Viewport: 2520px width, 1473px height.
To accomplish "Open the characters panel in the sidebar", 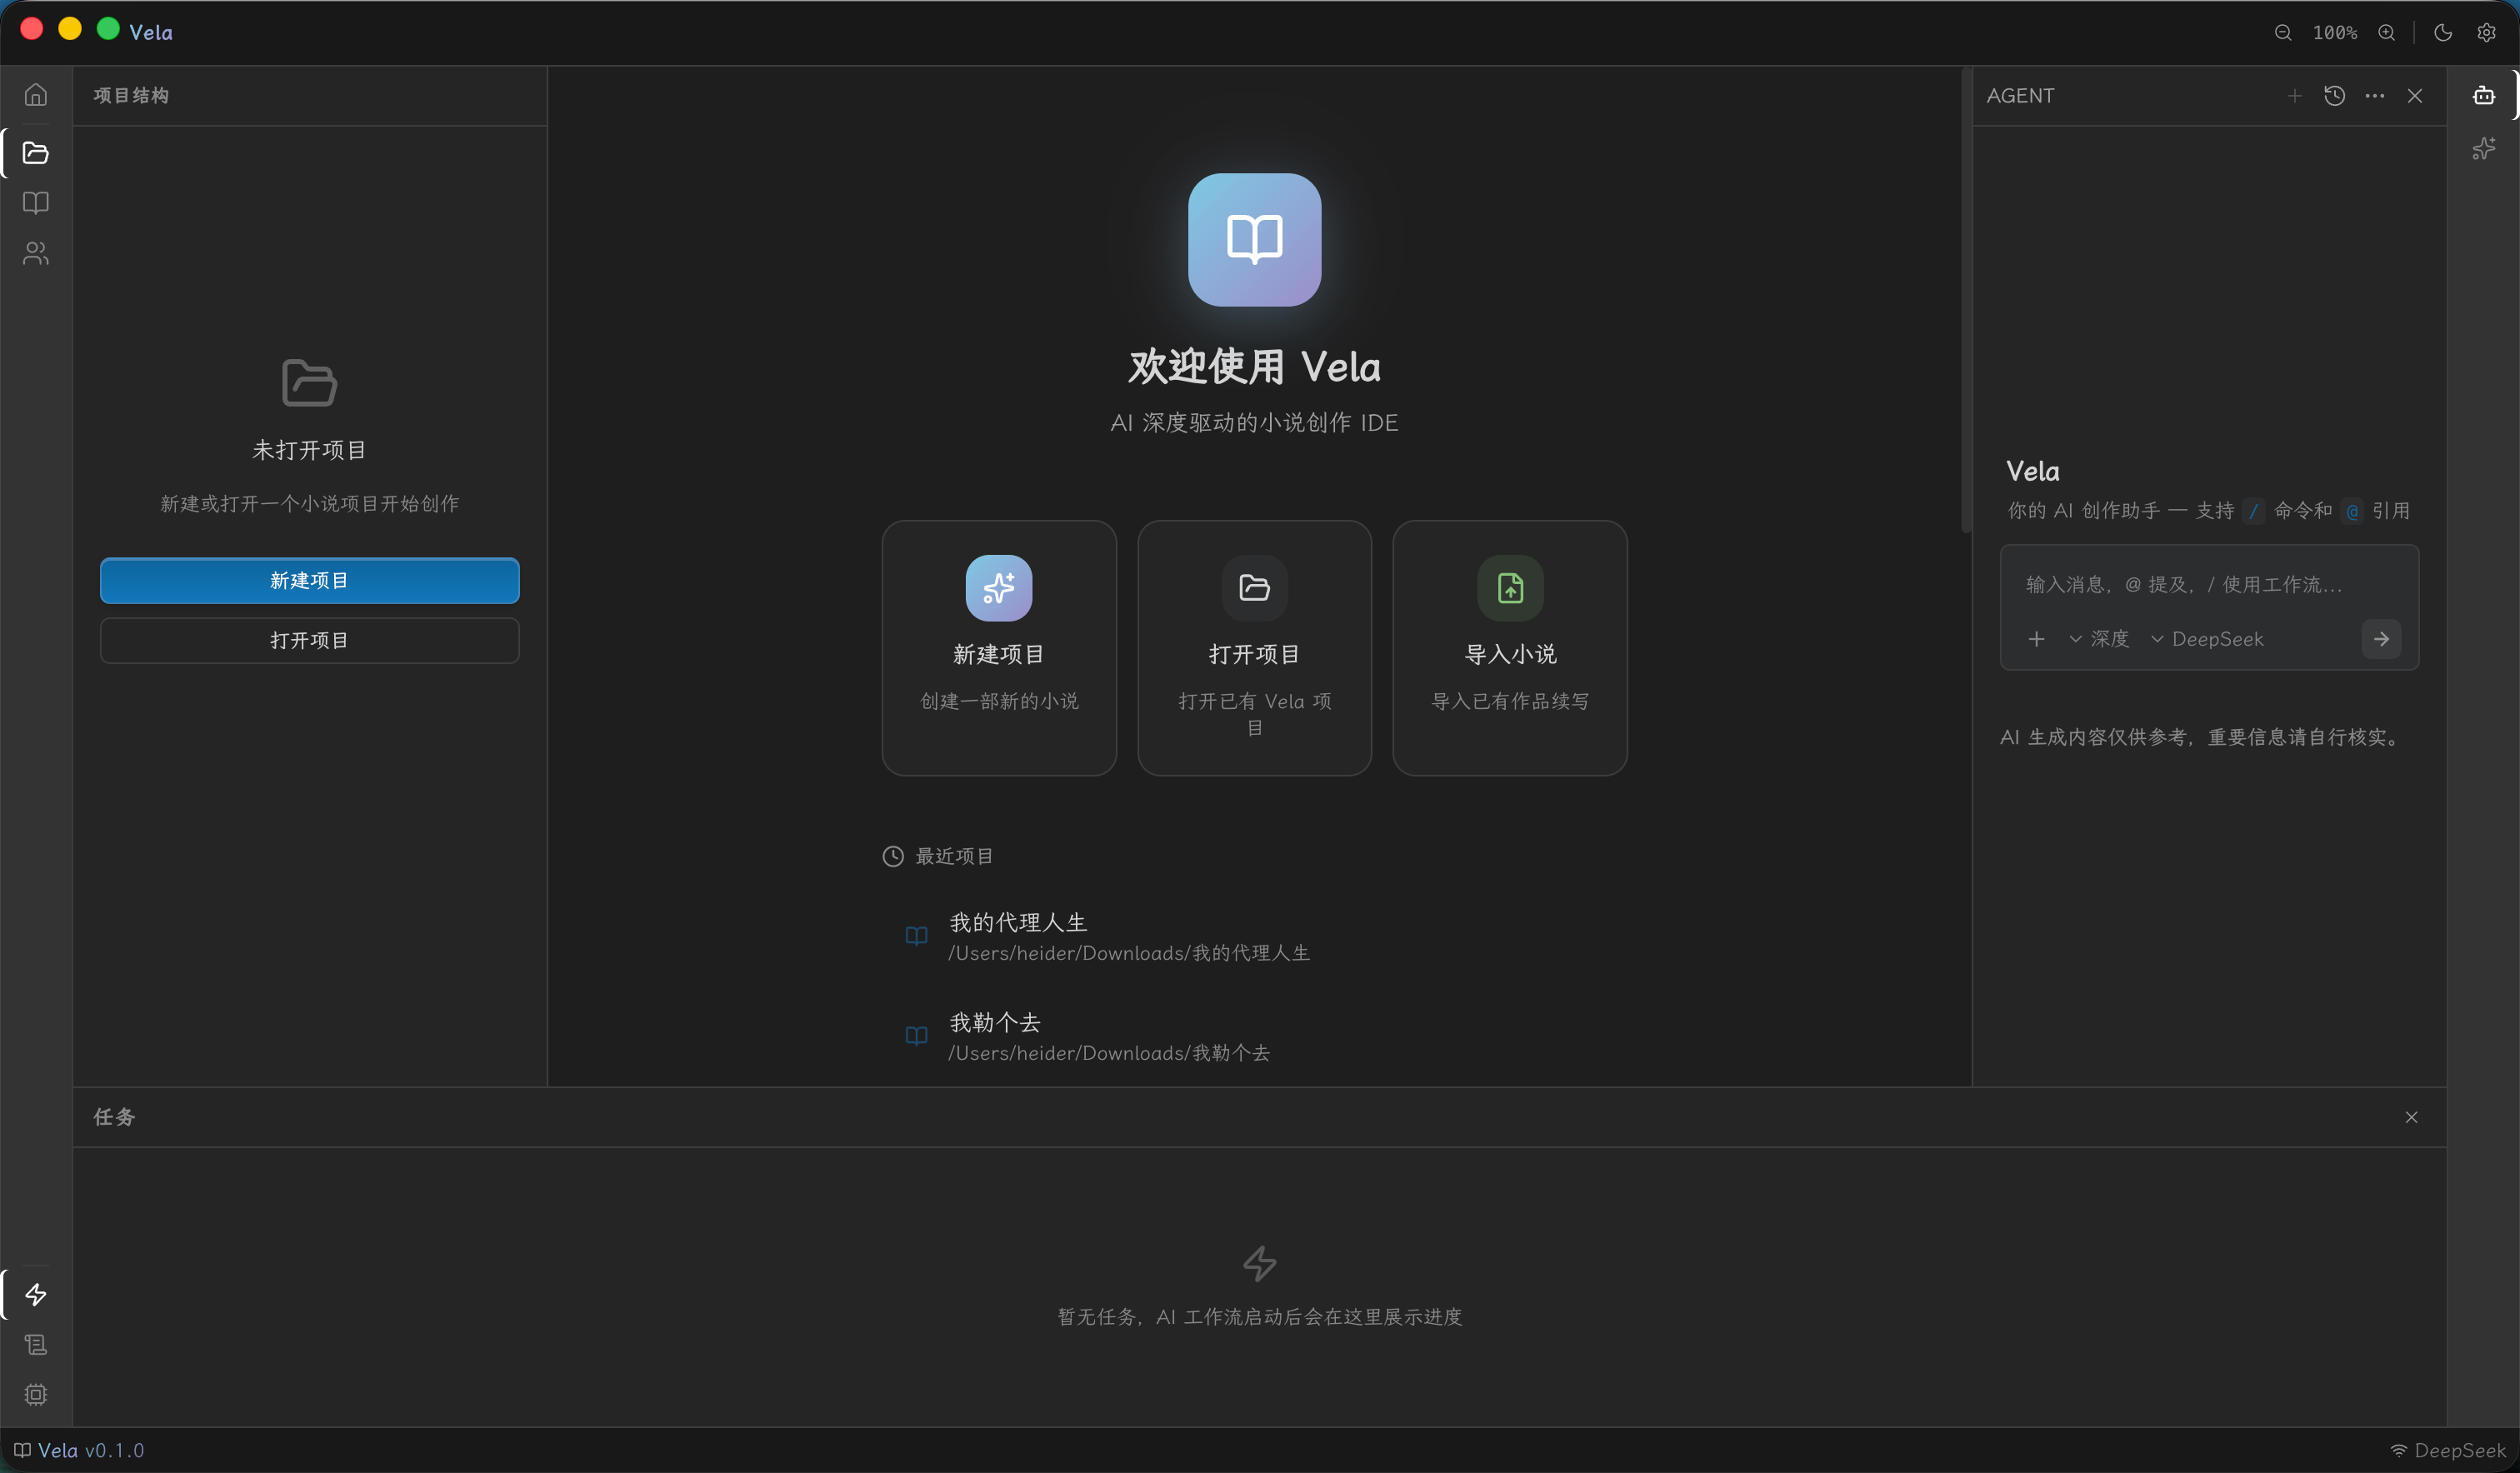I will point(36,253).
